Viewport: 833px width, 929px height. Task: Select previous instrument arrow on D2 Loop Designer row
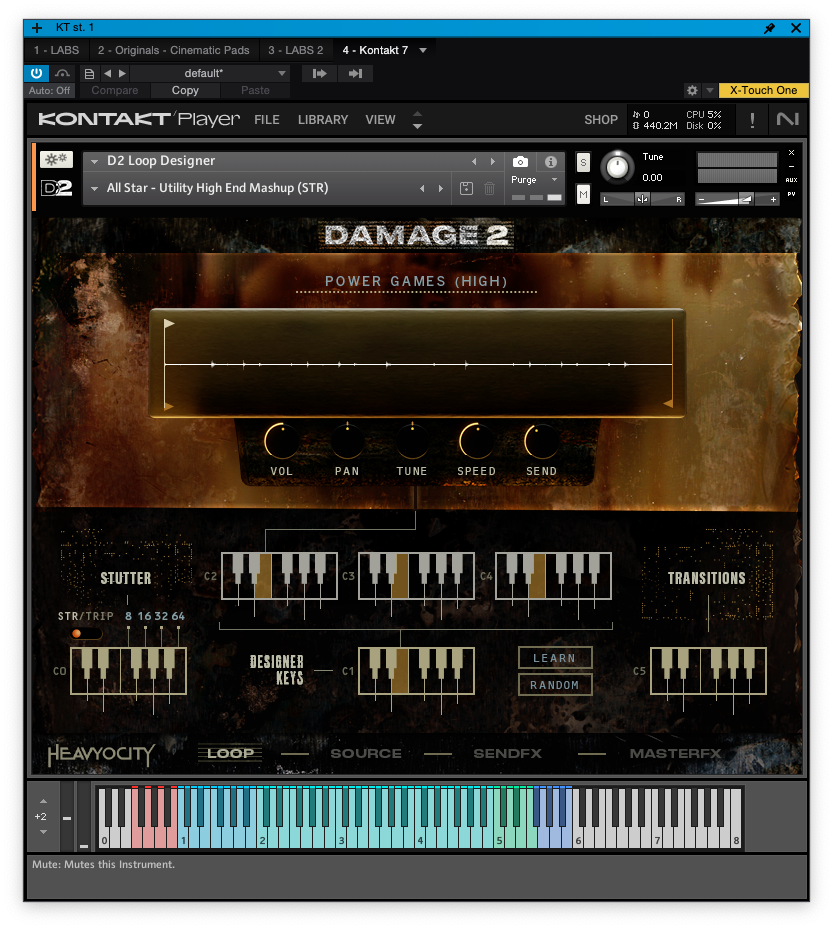click(473, 161)
